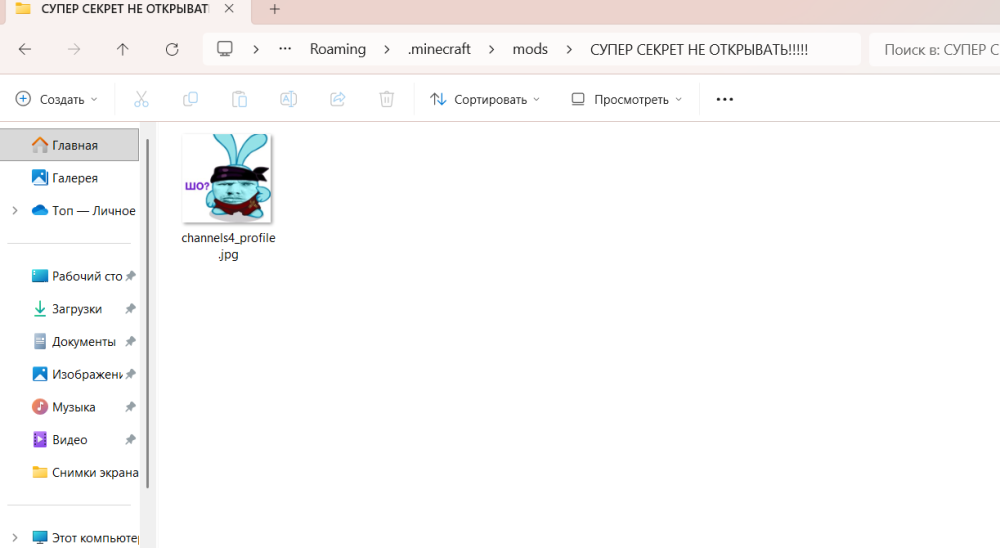This screenshot has width=1000, height=548.
Task: Click the search field Поиск в
Action: pyautogui.click(x=935, y=50)
